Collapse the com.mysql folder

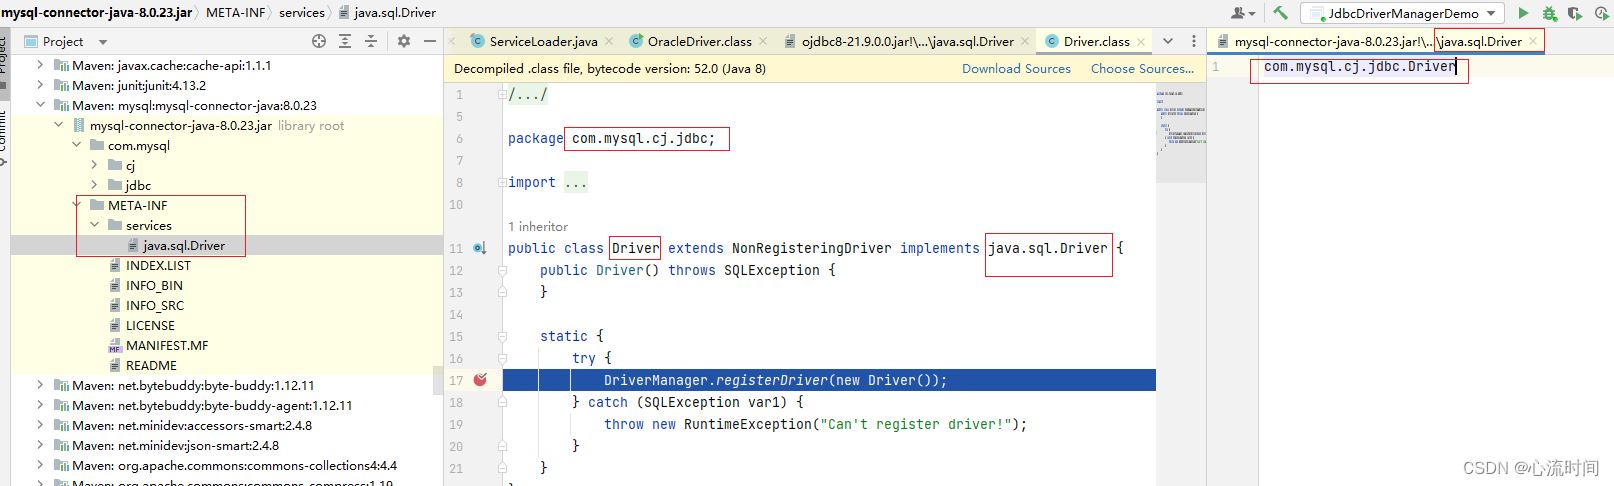[76, 145]
